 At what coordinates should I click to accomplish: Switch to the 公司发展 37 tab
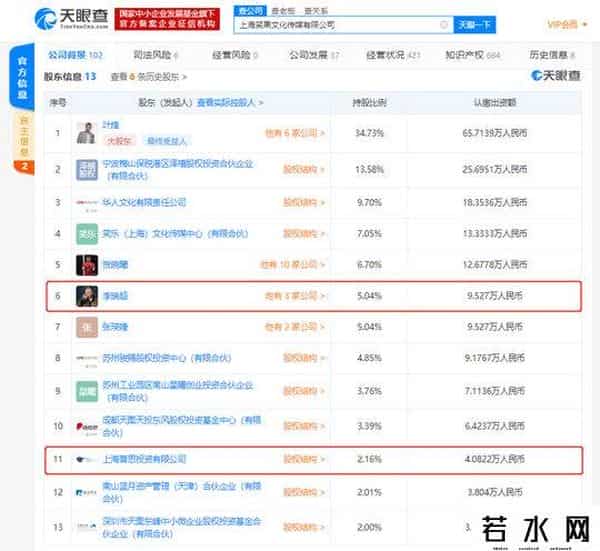click(314, 55)
